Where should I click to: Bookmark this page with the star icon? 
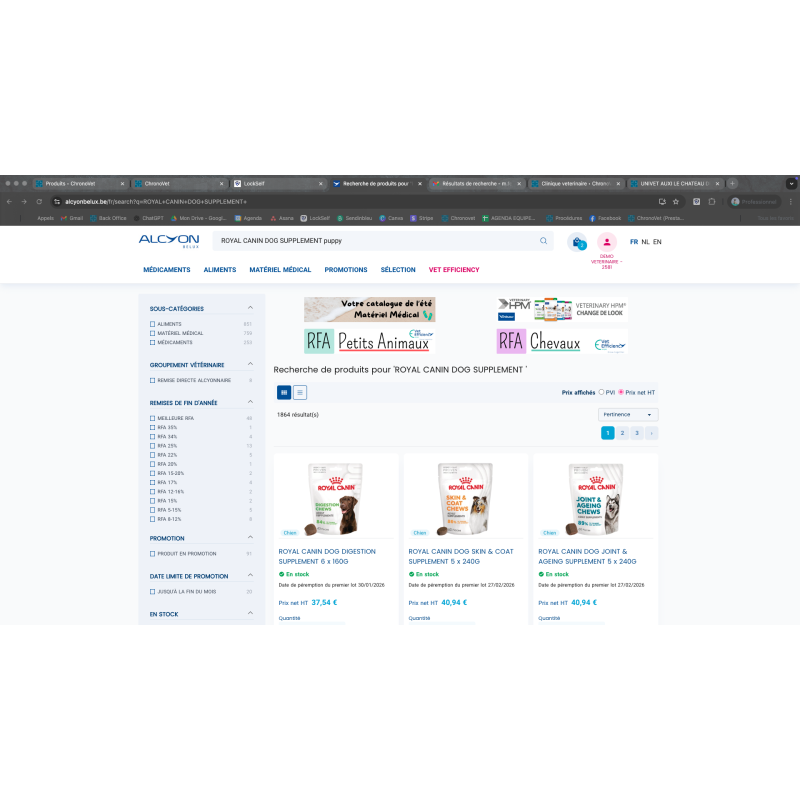(676, 202)
